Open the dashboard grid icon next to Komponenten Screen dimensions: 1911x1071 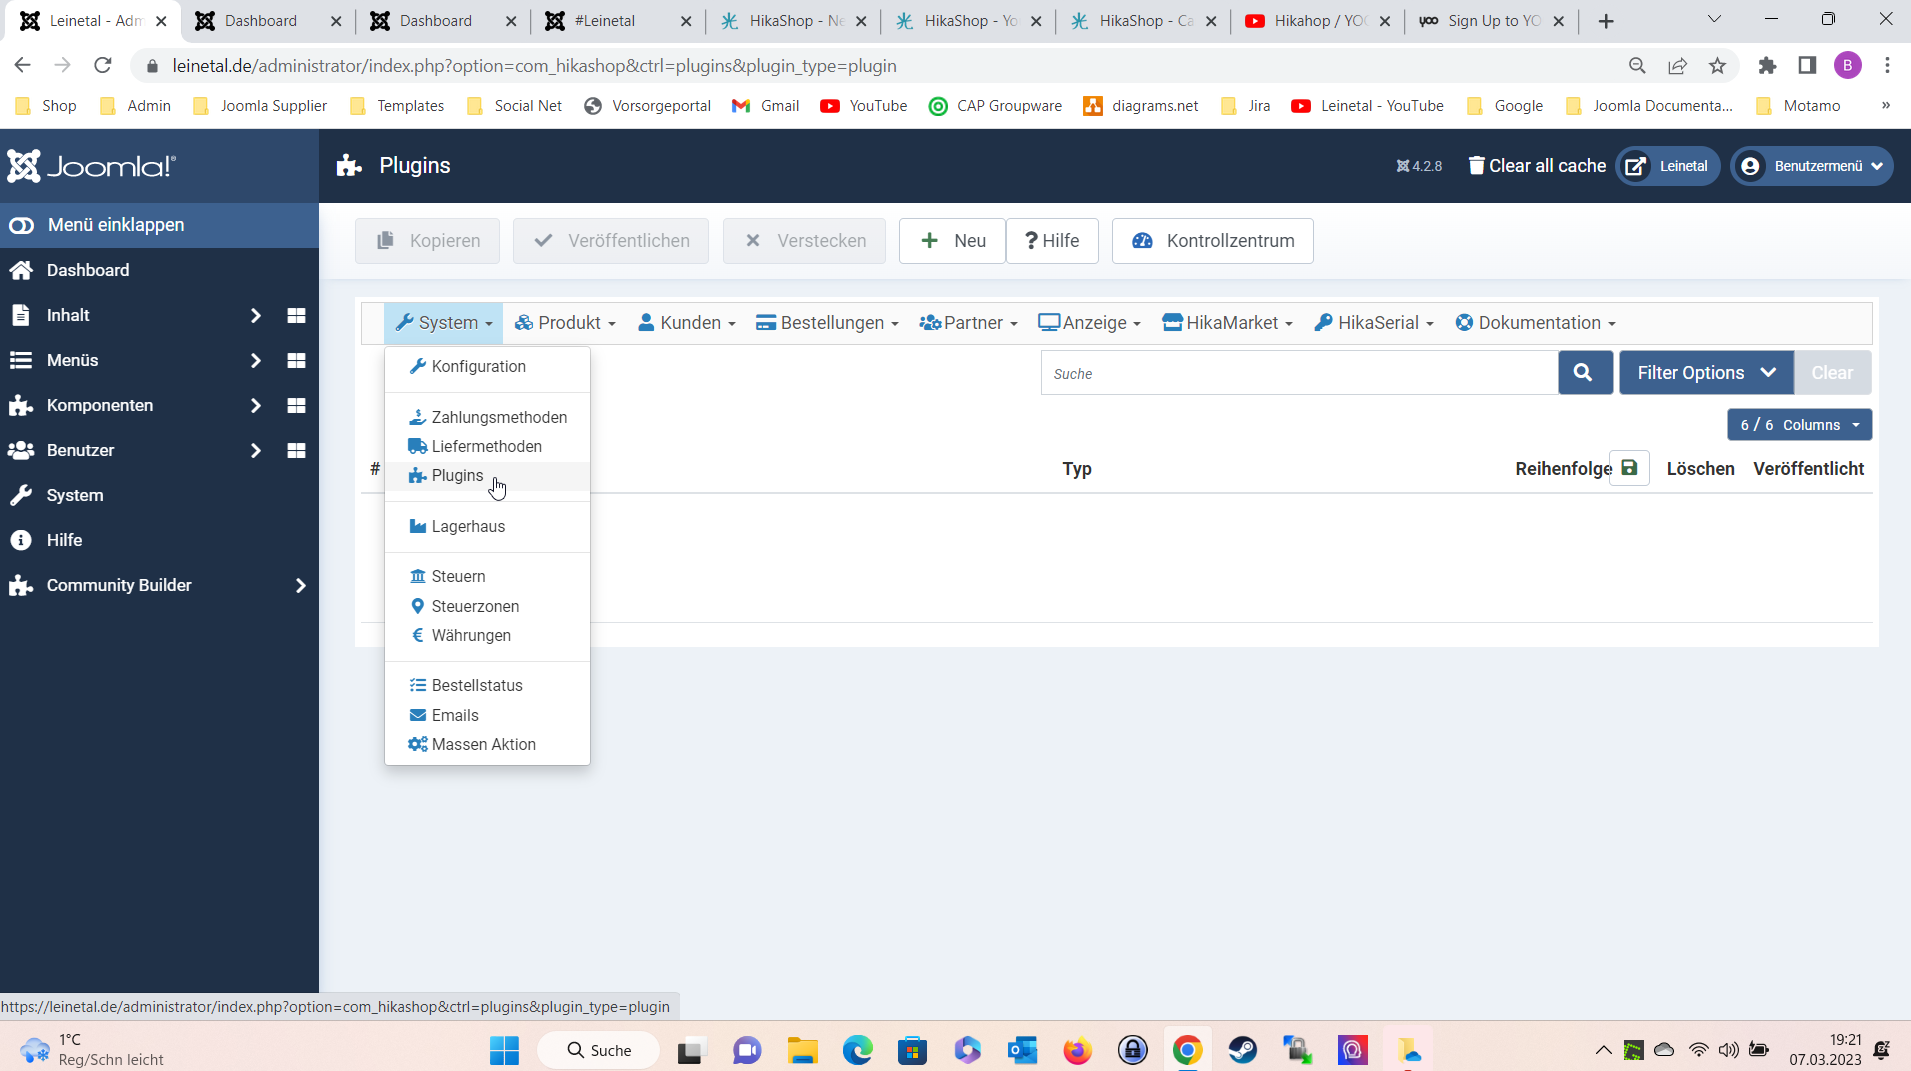(296, 405)
